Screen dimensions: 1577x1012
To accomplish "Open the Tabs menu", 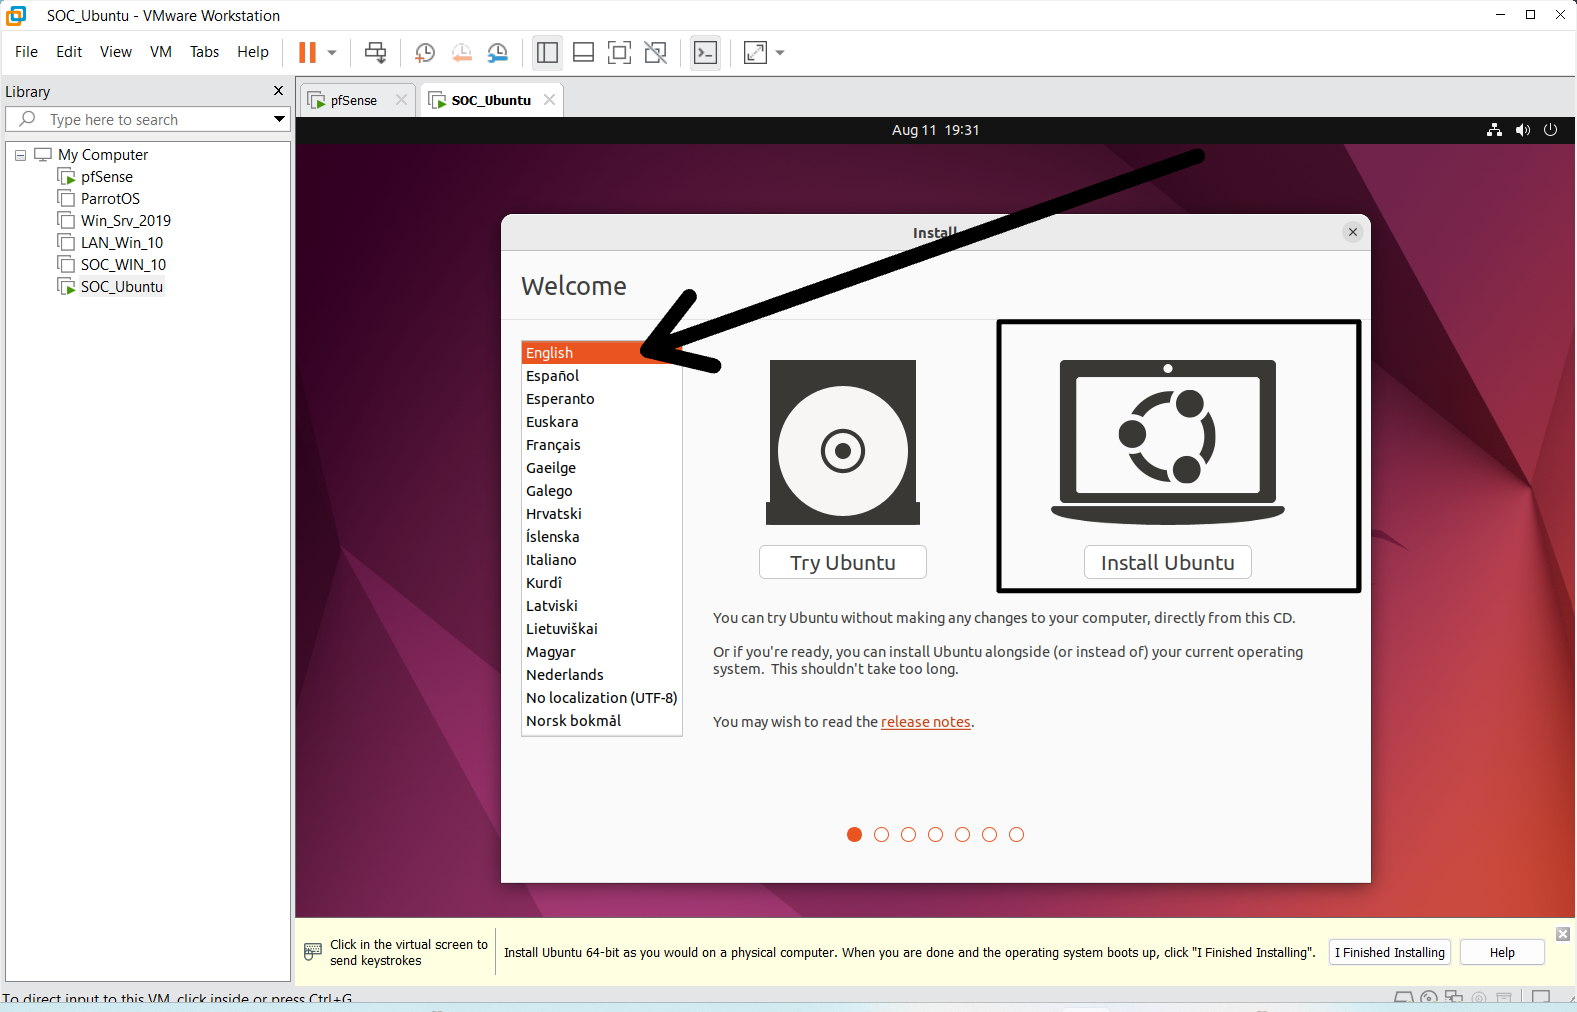I will pos(204,52).
